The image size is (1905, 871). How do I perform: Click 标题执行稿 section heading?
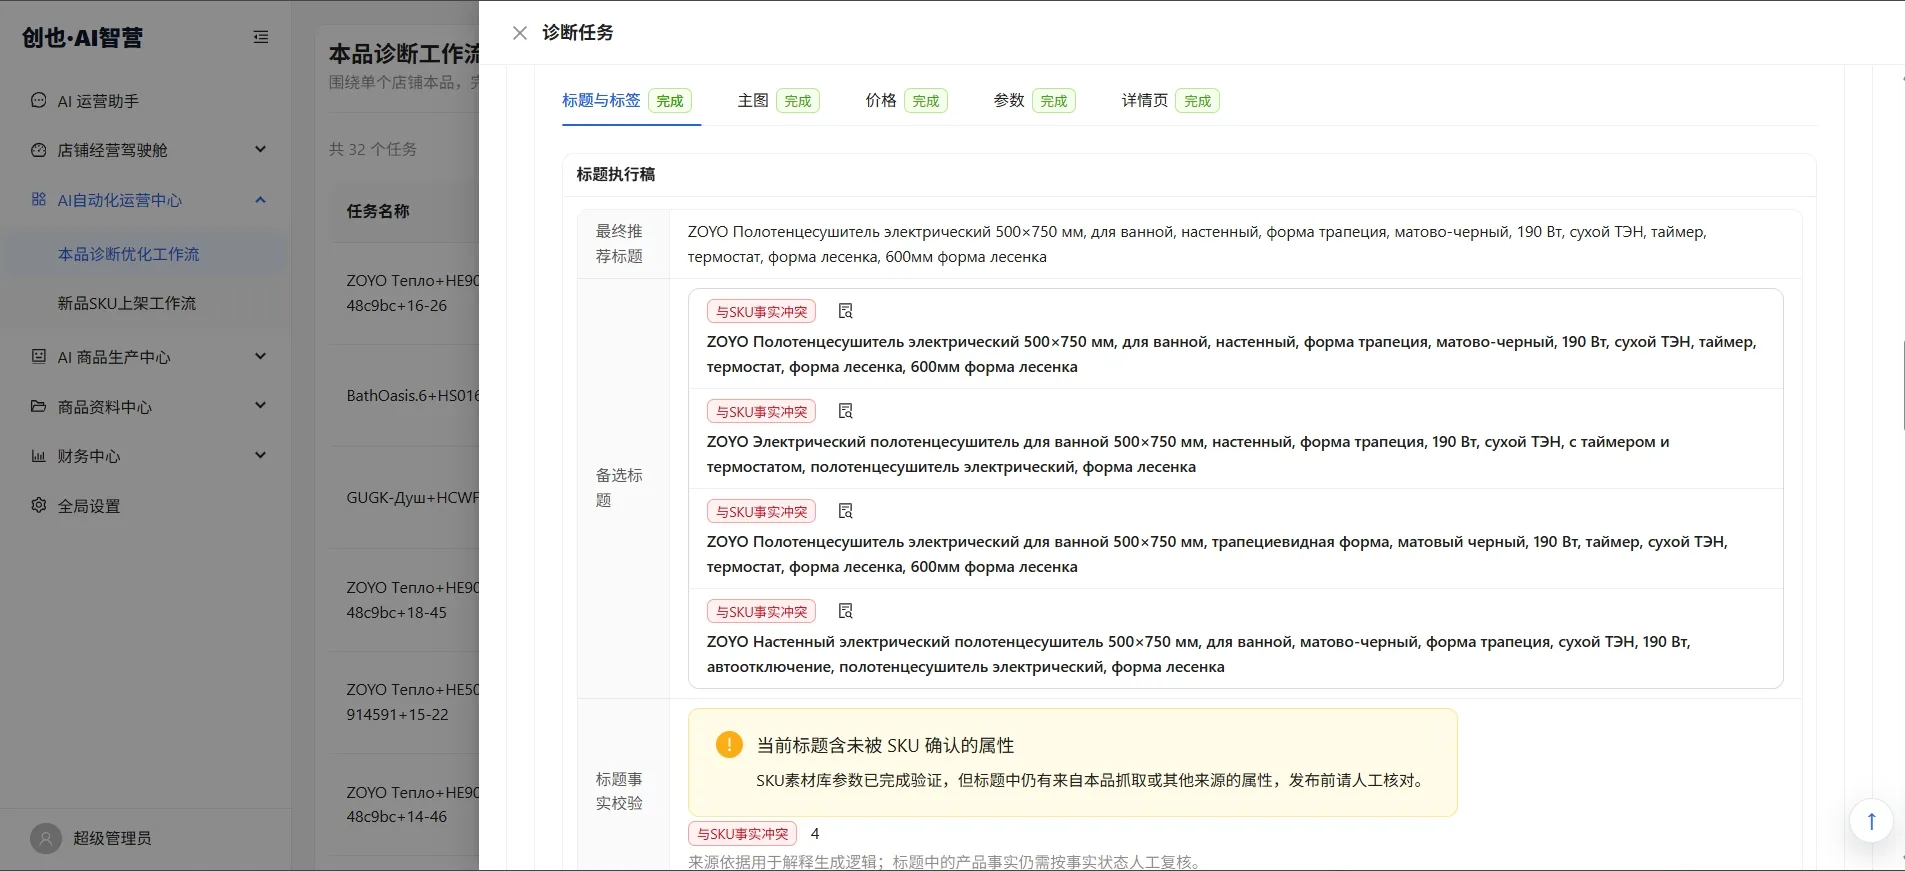point(616,174)
